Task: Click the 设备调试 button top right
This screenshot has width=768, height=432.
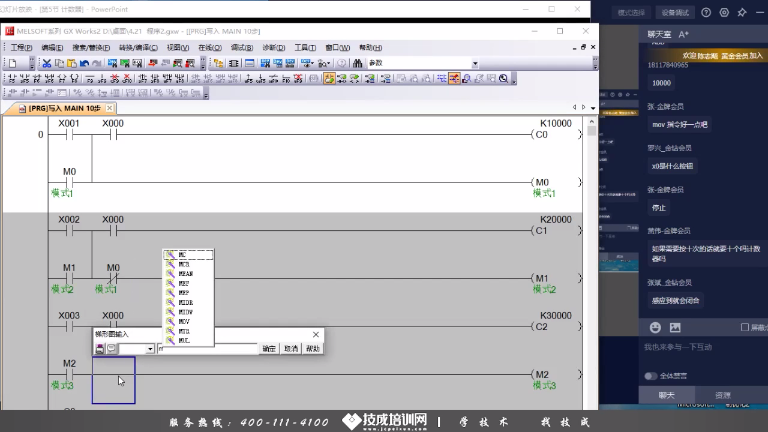Action: 675,13
